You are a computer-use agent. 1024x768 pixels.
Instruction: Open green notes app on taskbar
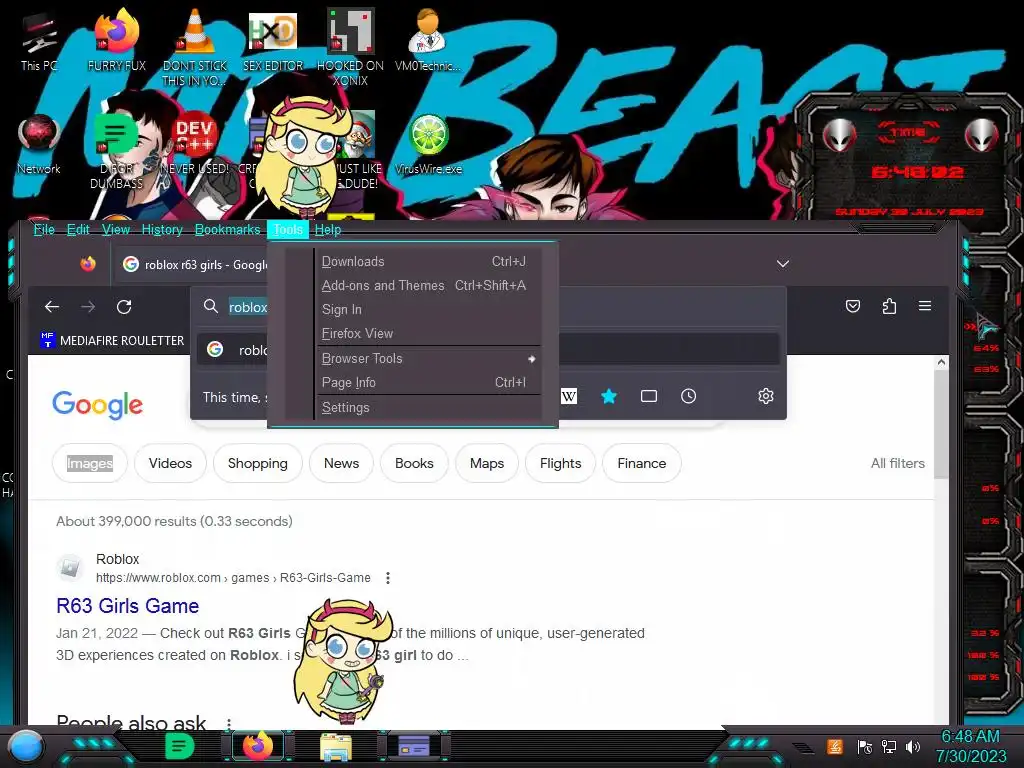(180, 746)
